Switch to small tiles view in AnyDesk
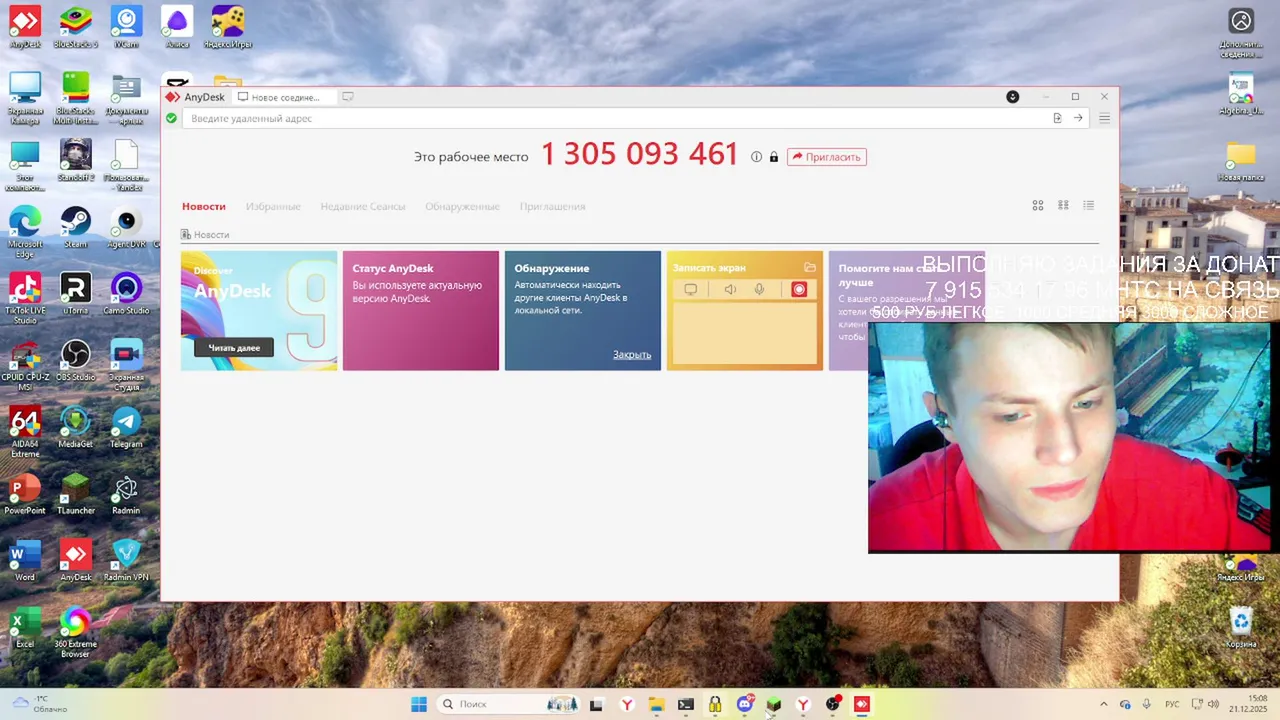The height and width of the screenshot is (720, 1280). [1063, 205]
